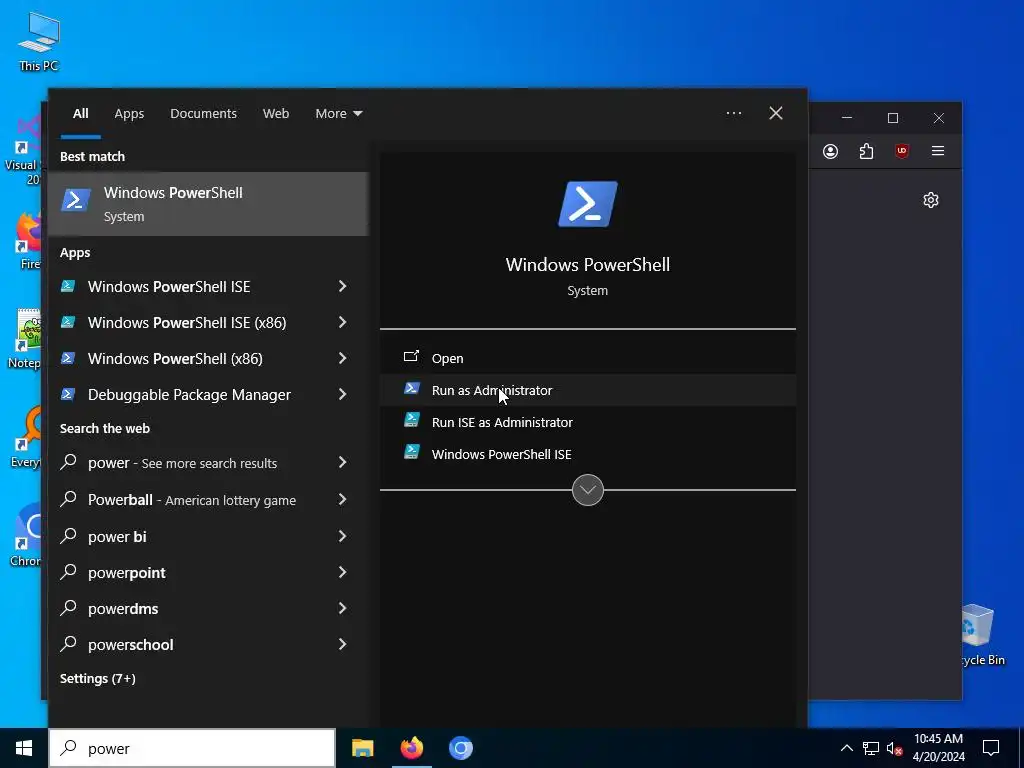Expand Windows PowerShell (x86) arrow

342,358
